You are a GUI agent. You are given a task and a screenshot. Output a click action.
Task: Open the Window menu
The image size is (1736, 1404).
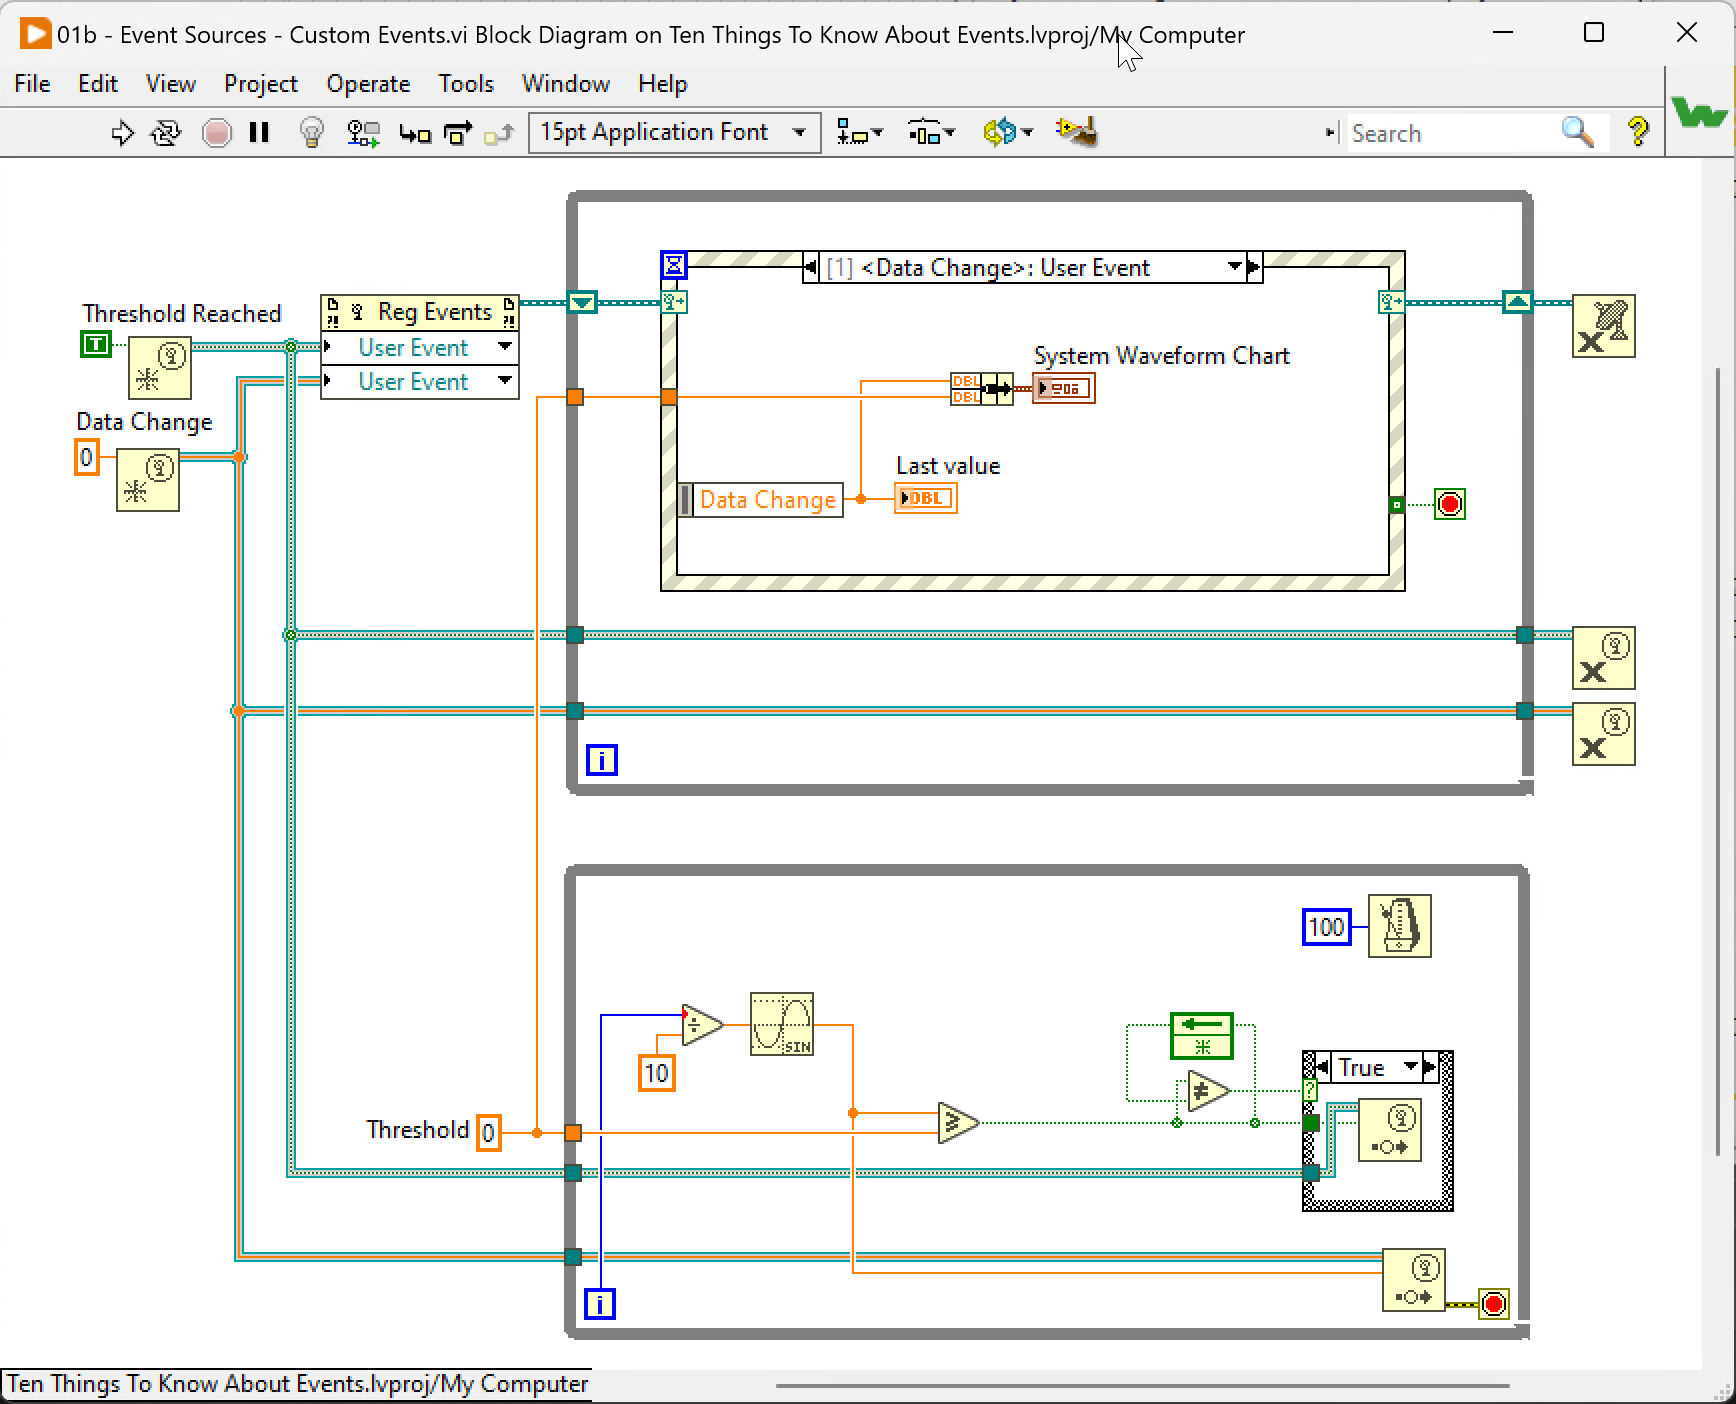pyautogui.click(x=566, y=84)
